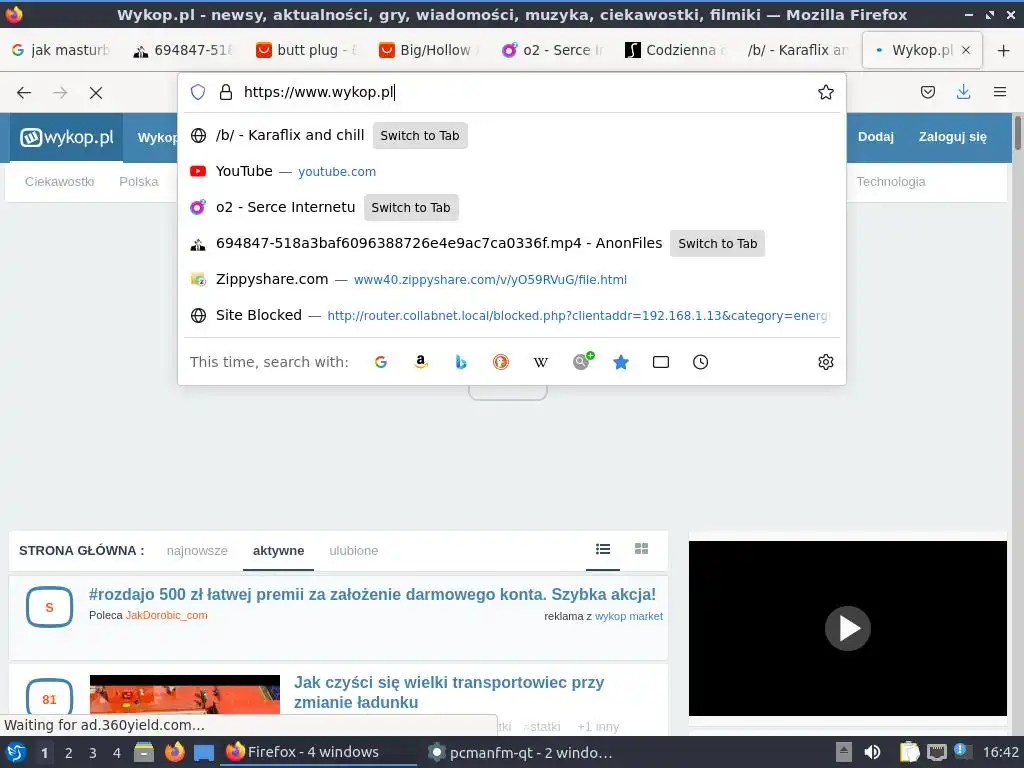Switch to virtual desktop 2
Screen dimensions: 1024x768
pos(69,753)
